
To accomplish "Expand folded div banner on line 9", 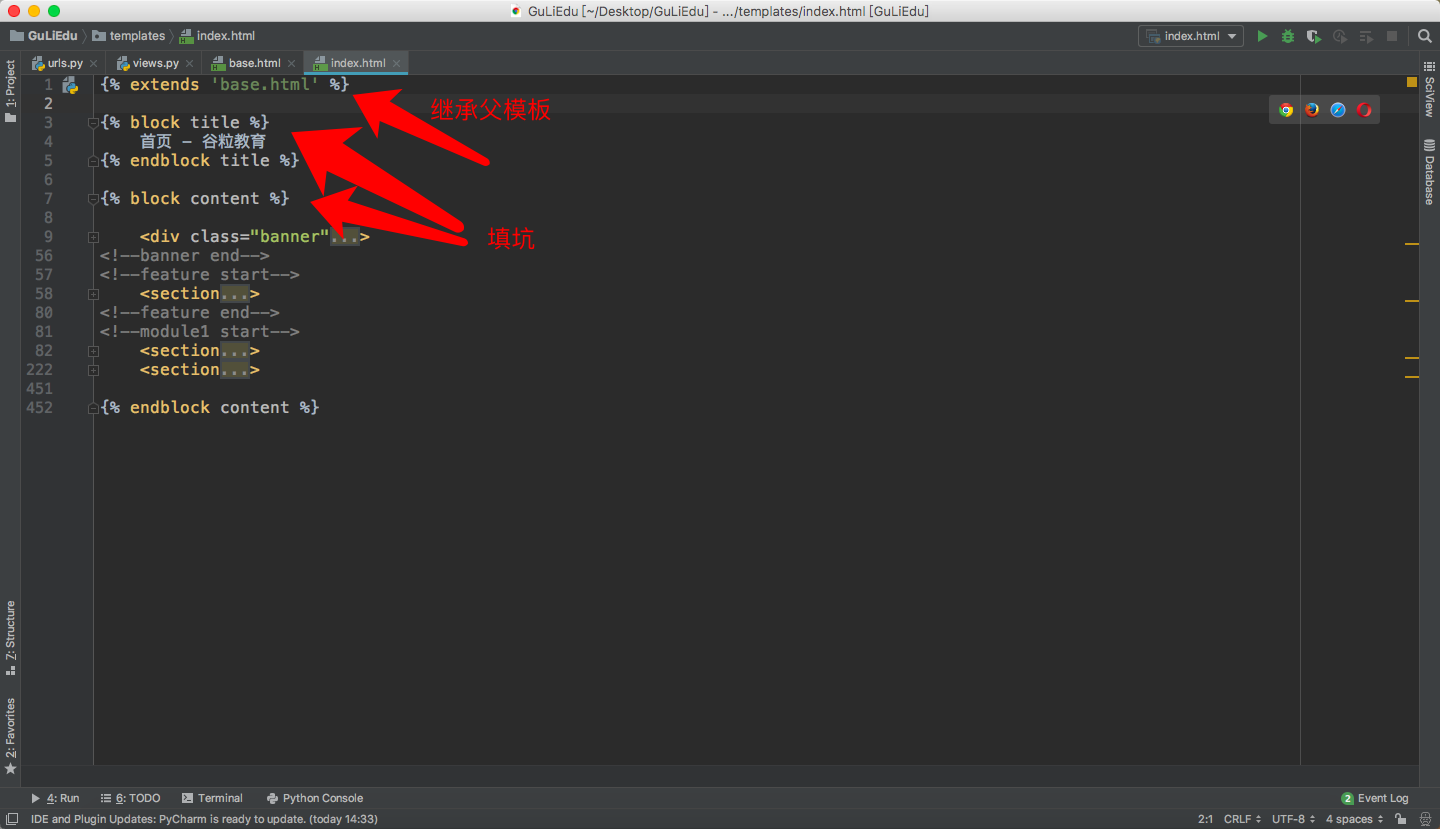I will [93, 237].
